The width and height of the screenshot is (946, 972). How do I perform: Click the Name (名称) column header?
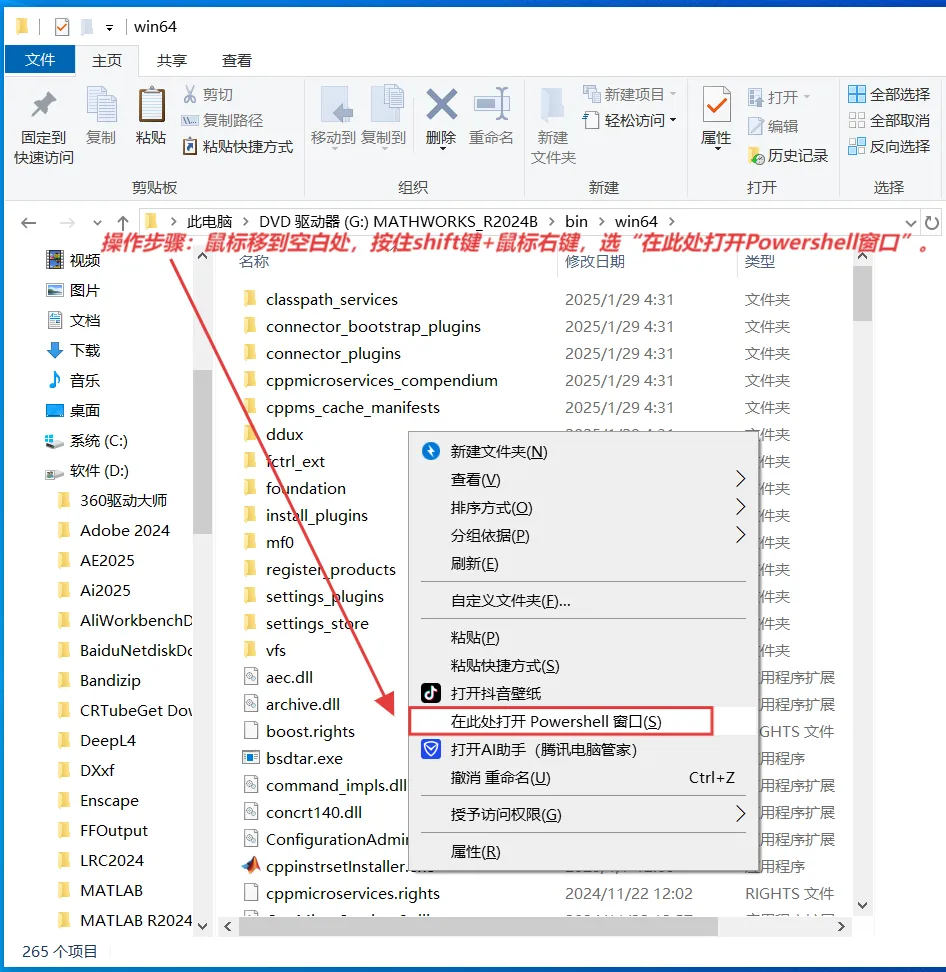[254, 262]
